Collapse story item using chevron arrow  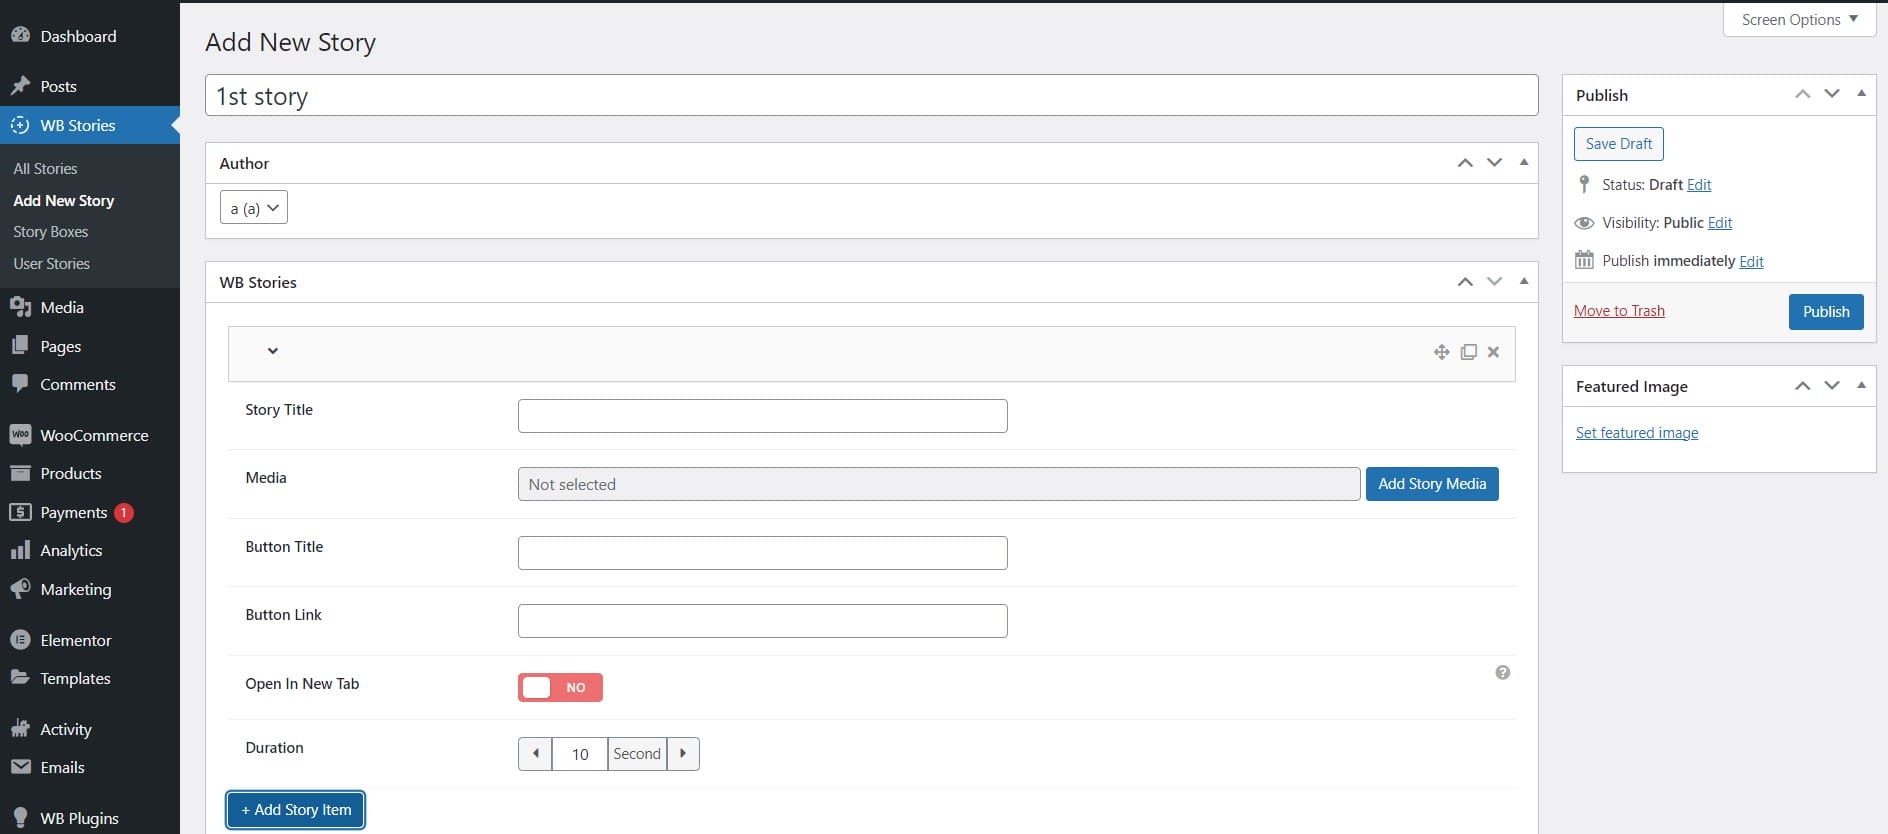point(272,351)
